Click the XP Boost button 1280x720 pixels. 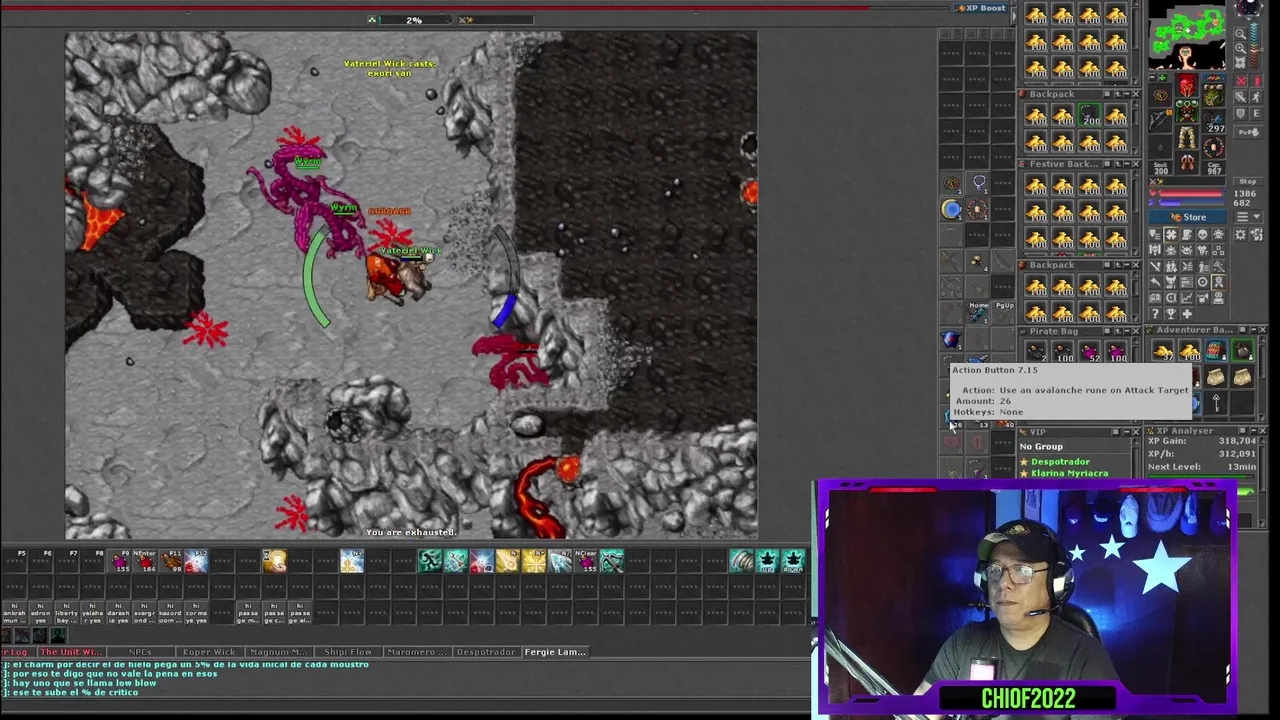[x=982, y=8]
